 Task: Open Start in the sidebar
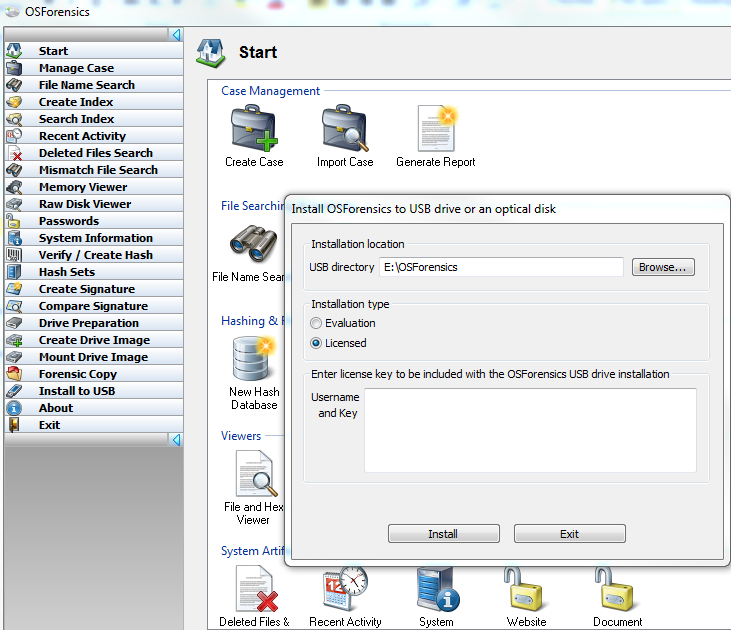pos(94,51)
